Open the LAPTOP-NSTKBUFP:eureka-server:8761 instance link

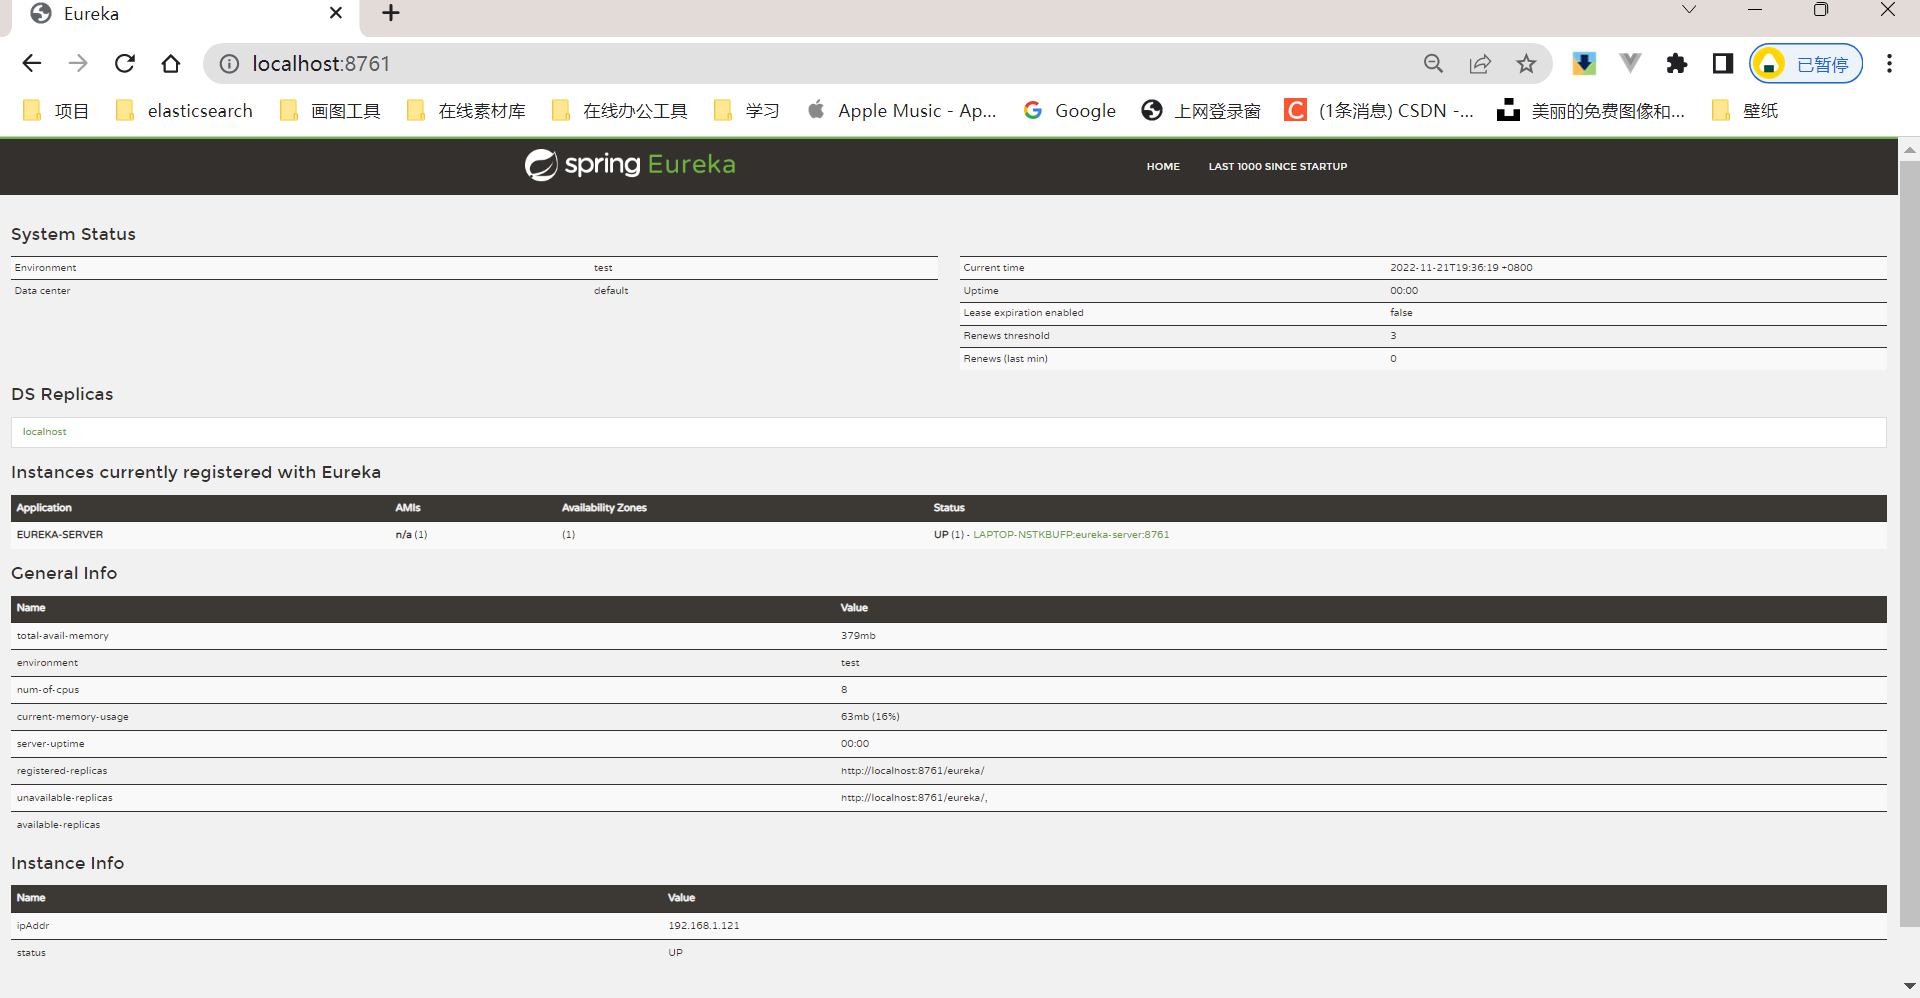(1071, 535)
